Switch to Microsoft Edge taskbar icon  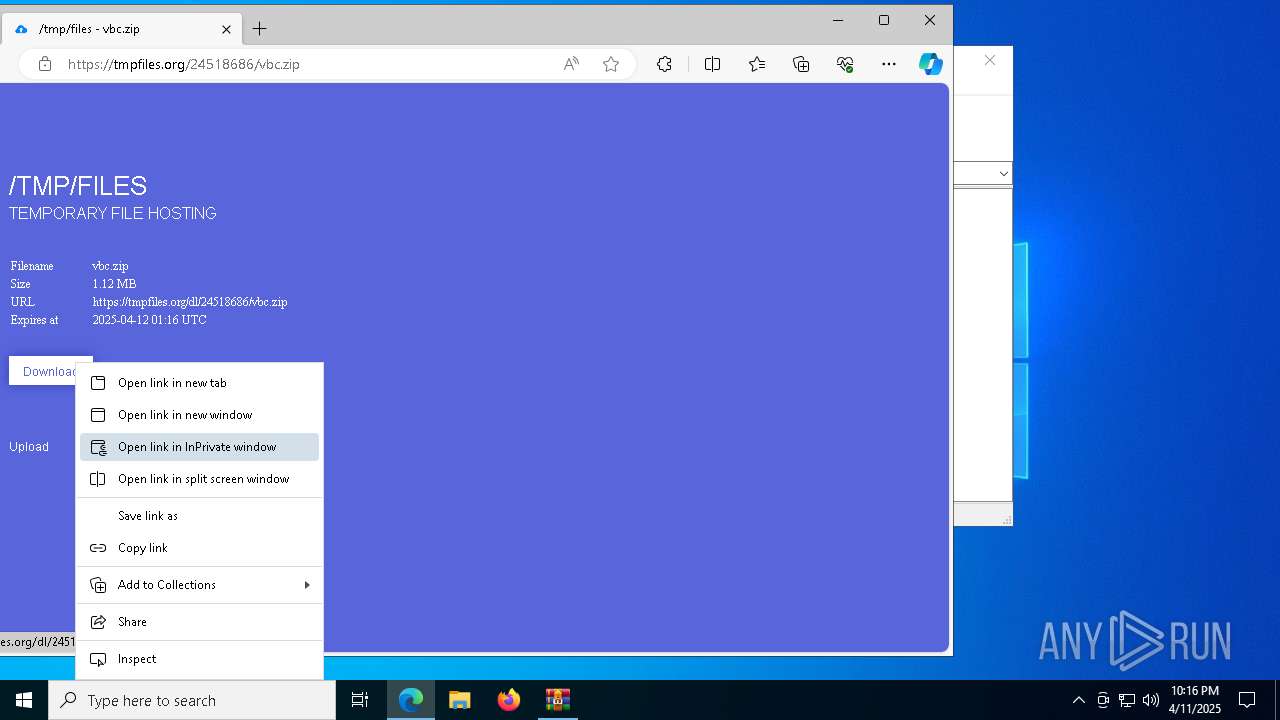pyautogui.click(x=411, y=700)
